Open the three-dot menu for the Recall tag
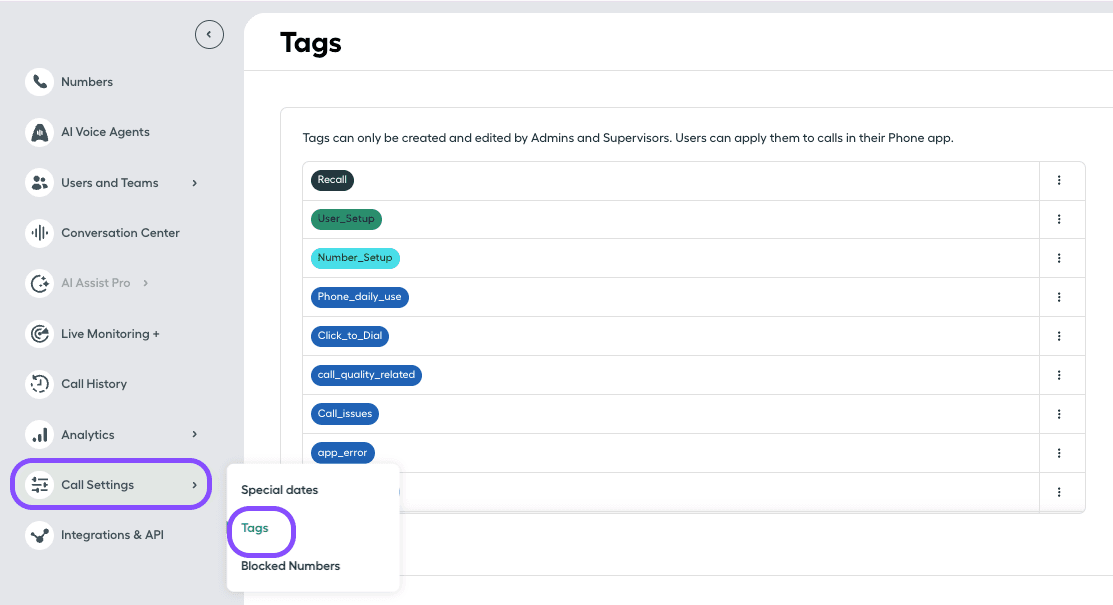1113x605 pixels. coord(1059,180)
